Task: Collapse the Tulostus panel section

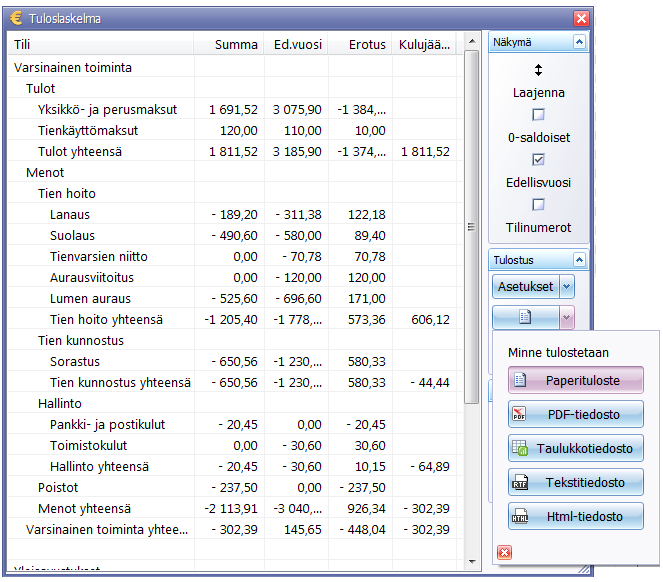Action: coord(578,260)
